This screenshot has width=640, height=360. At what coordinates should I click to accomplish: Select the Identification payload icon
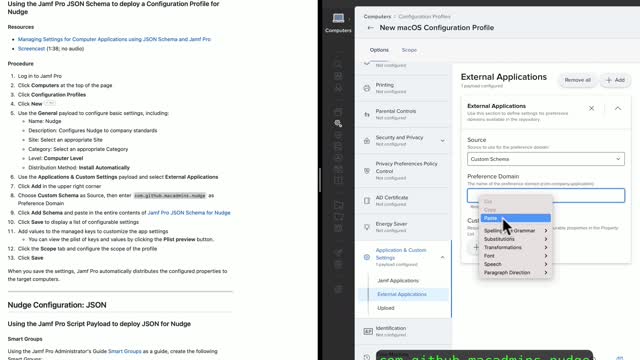368,331
